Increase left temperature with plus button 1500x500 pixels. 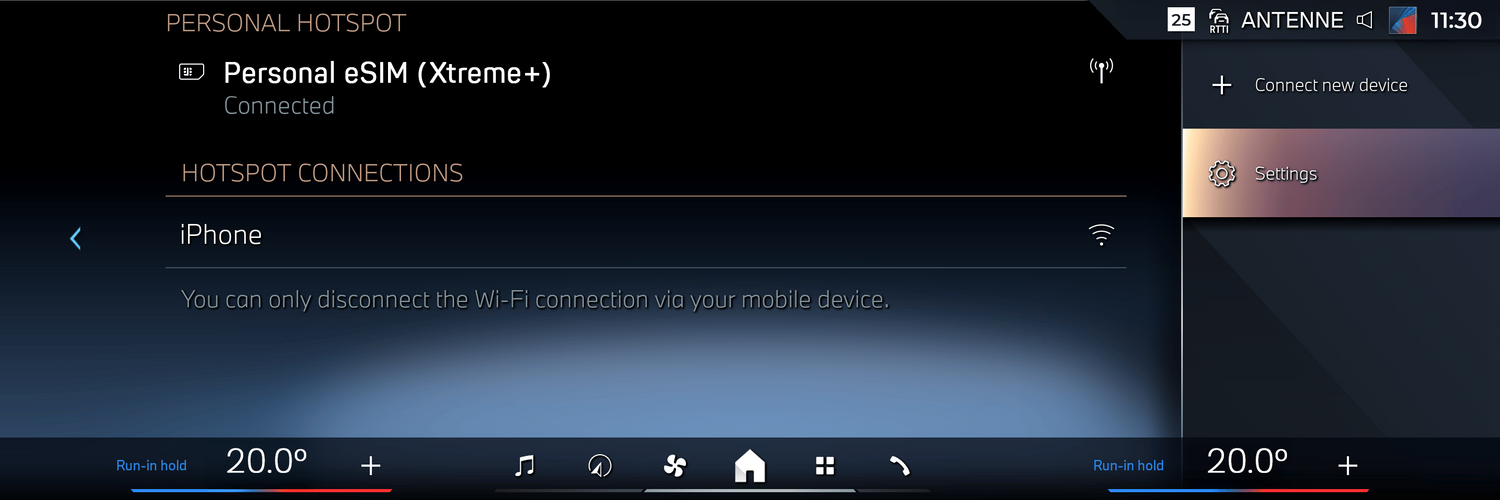[x=371, y=465]
